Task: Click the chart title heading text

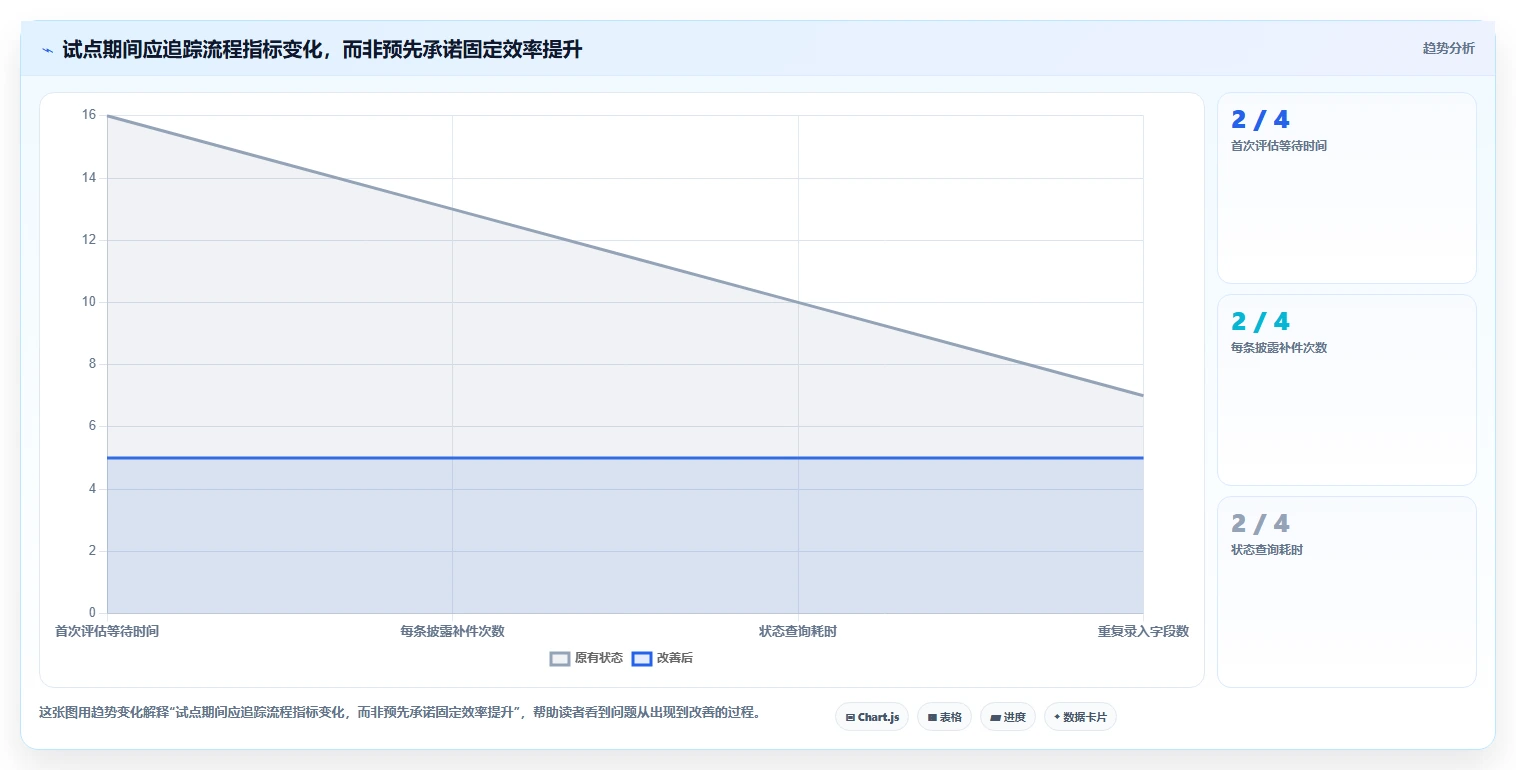Action: 322,50
